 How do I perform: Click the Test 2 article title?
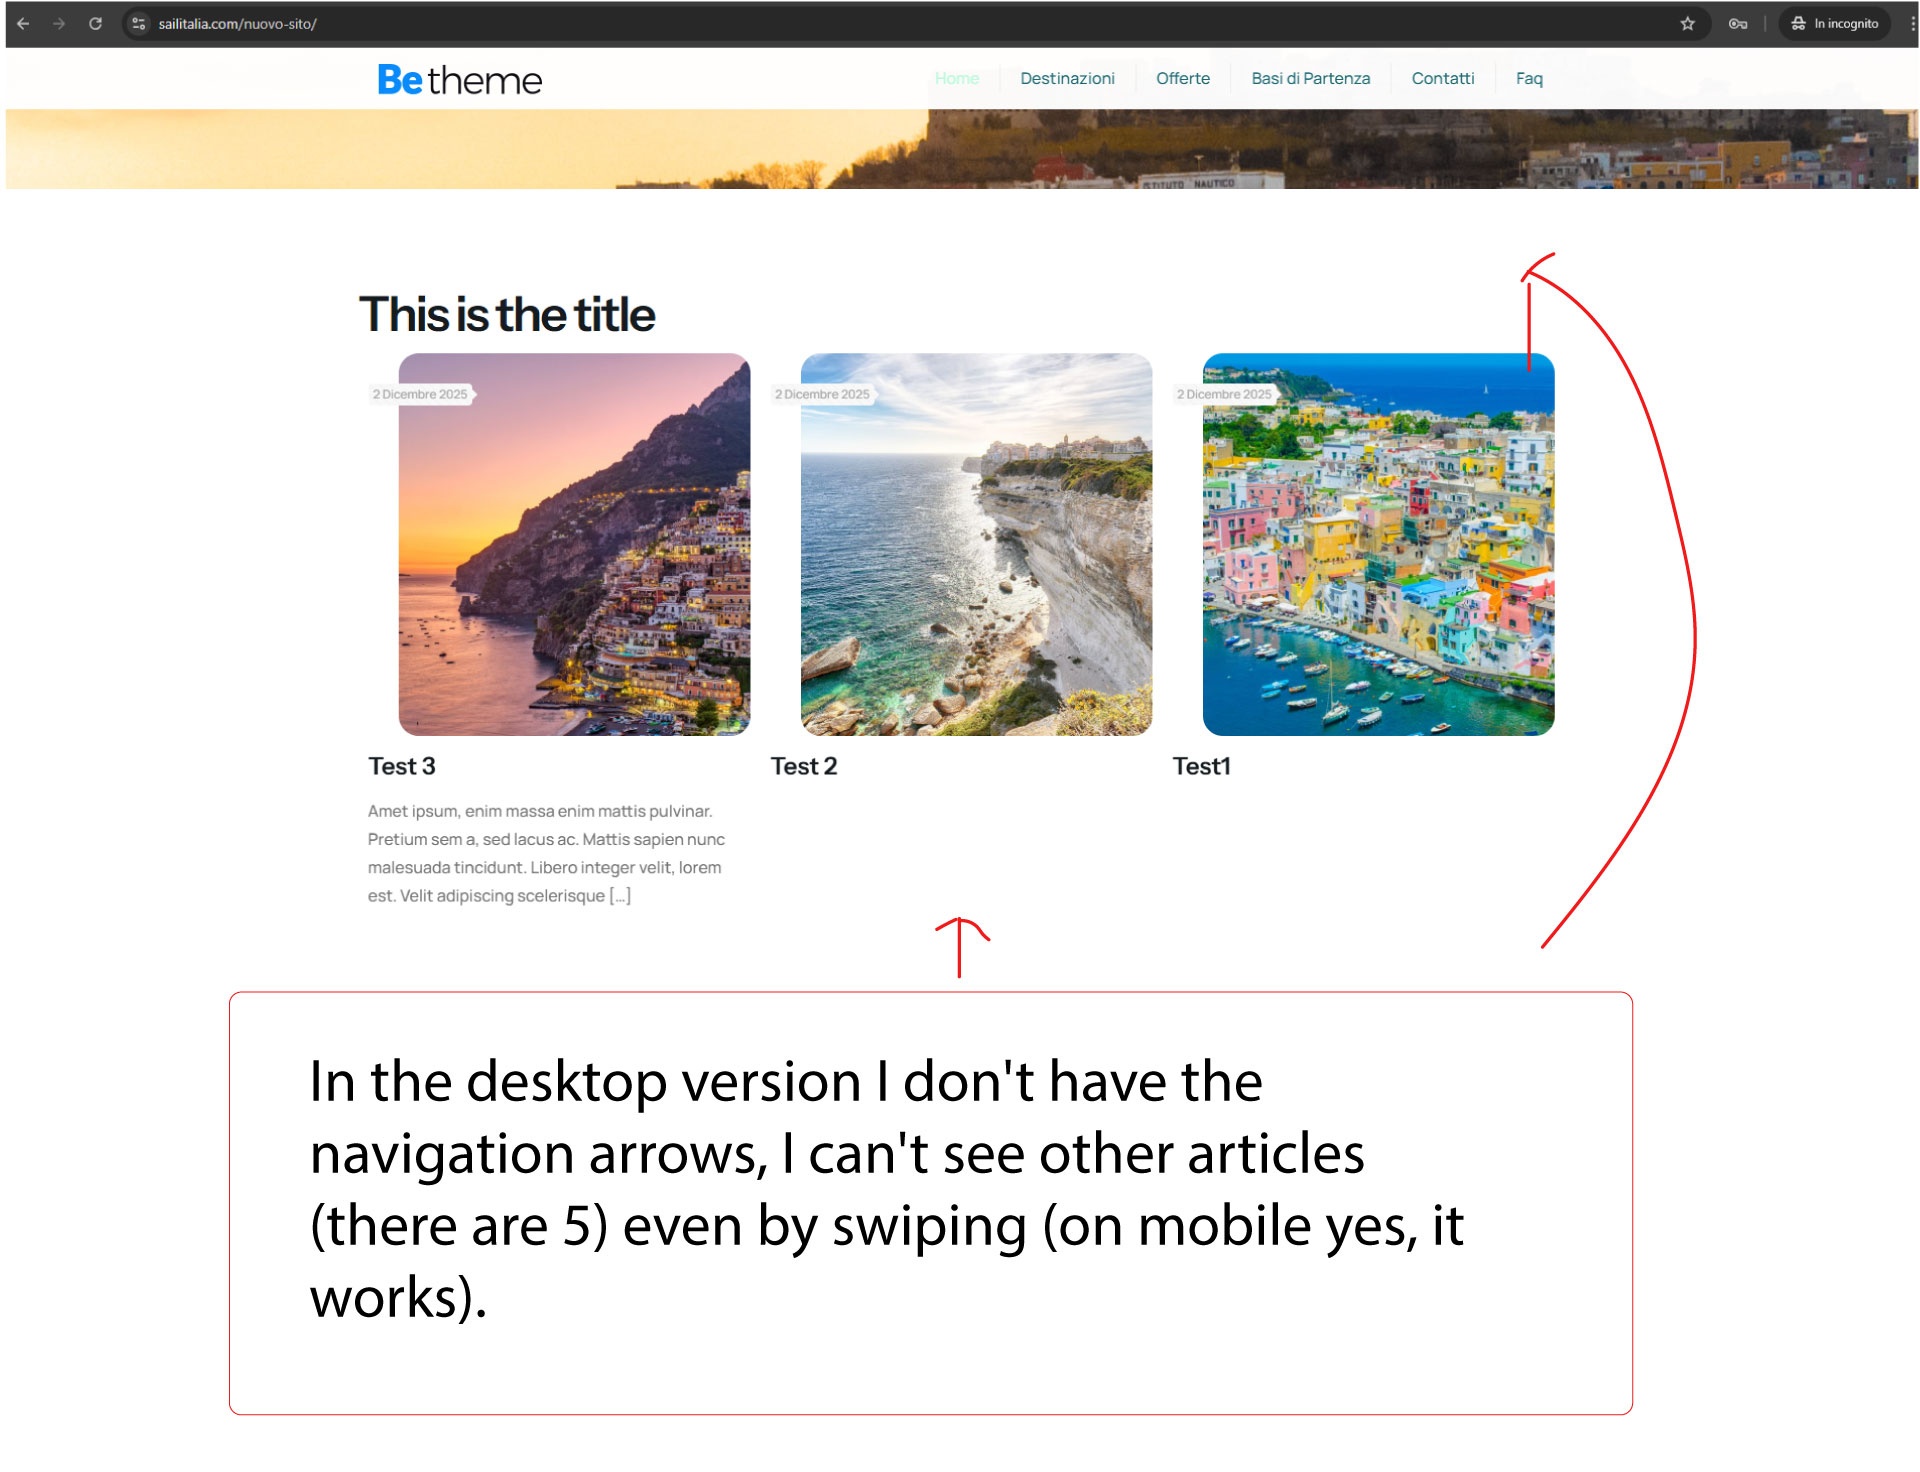click(804, 766)
